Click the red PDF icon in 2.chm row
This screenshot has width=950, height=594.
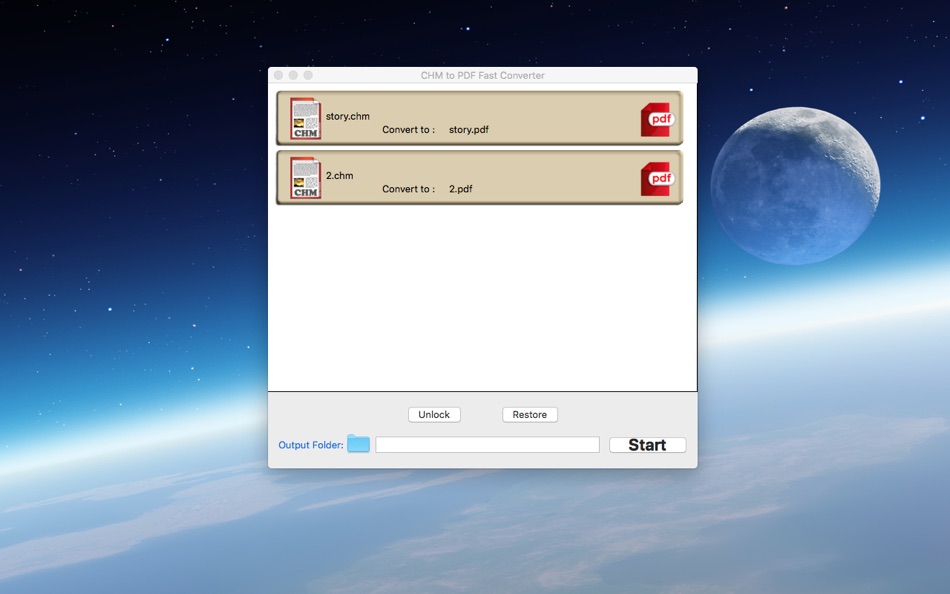tap(658, 179)
